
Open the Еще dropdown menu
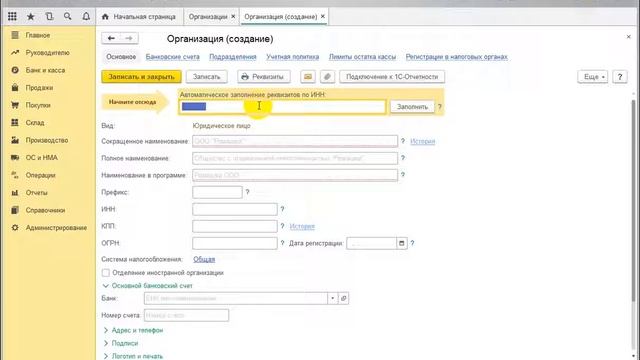pos(593,77)
